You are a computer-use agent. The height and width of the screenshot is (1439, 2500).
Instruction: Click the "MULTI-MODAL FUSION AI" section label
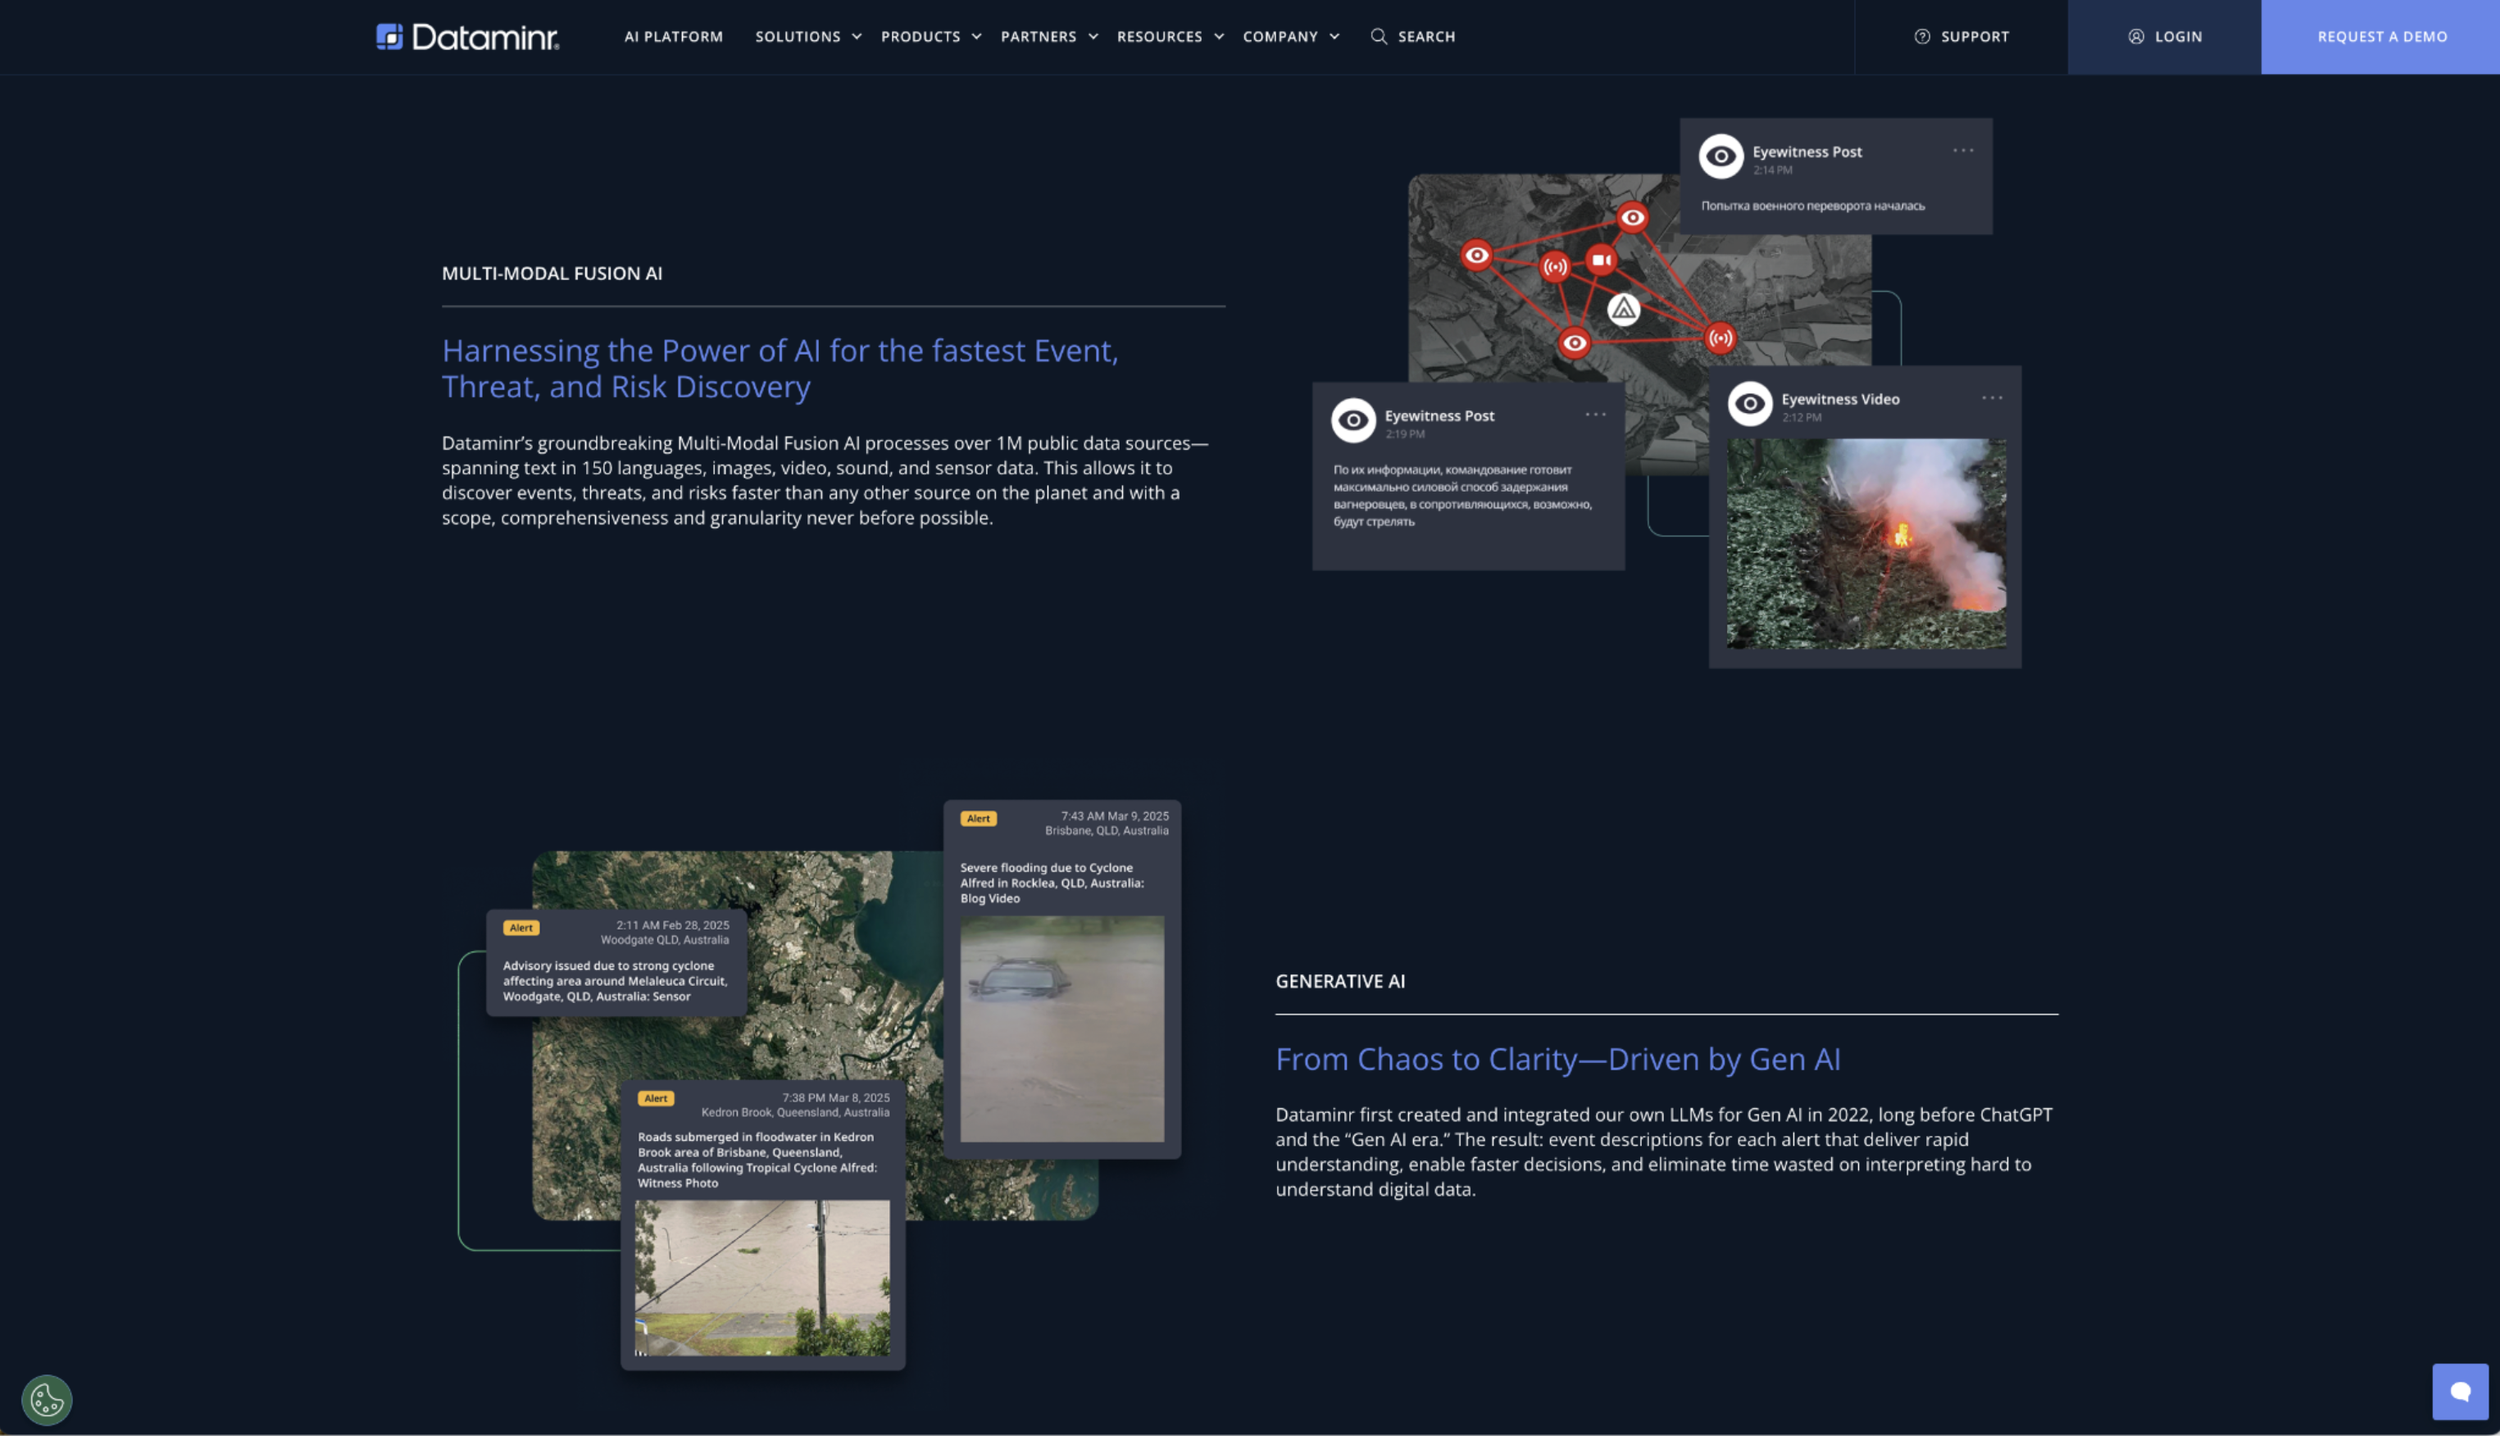(x=552, y=274)
